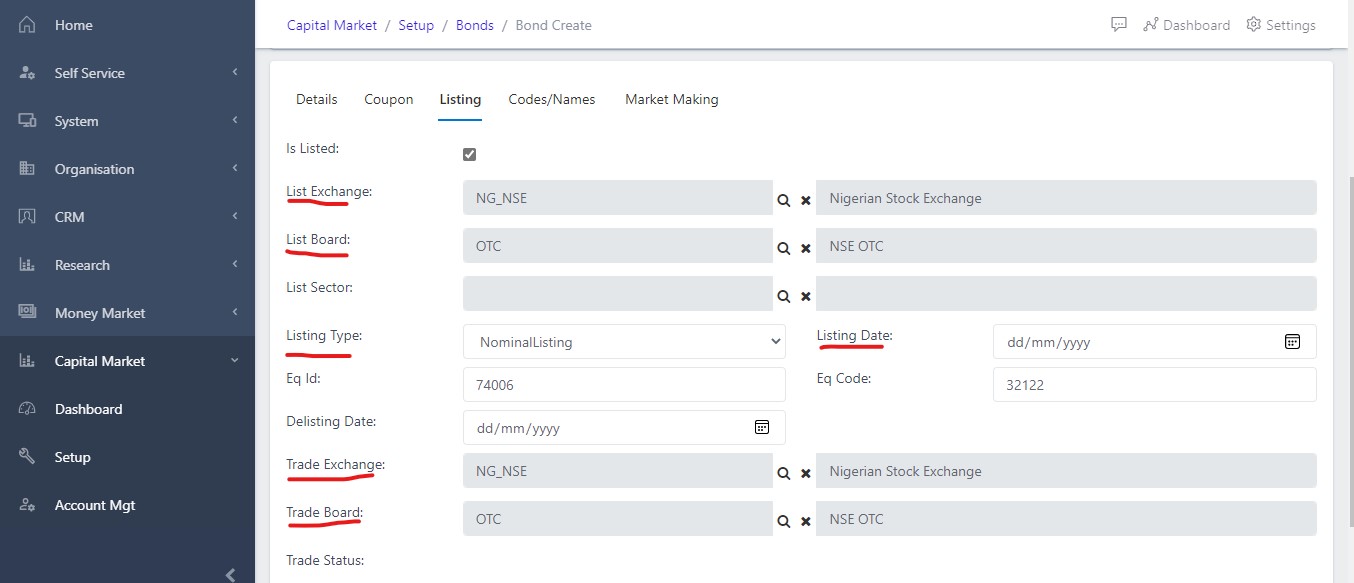Click the Trade Board search magnifier icon
The width and height of the screenshot is (1354, 583).
pos(784,521)
